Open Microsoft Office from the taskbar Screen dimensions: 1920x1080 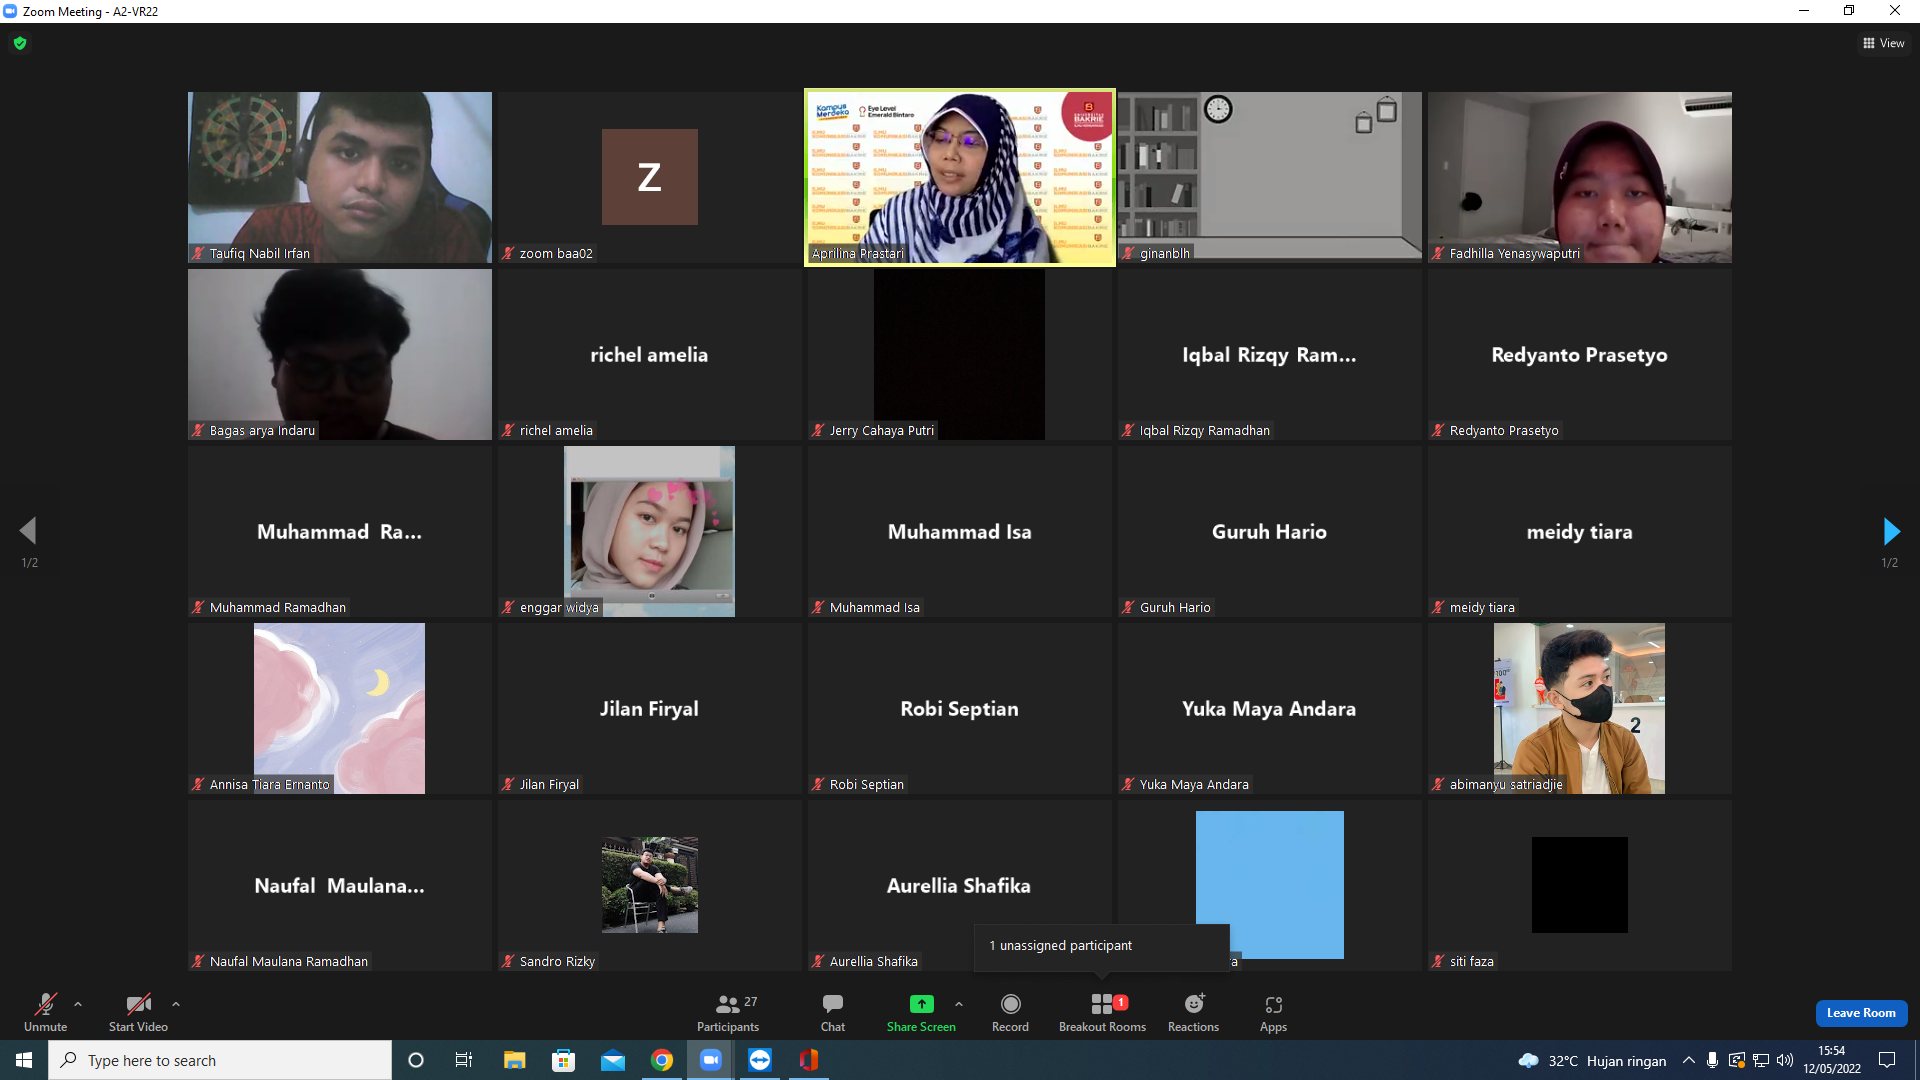click(x=808, y=1060)
